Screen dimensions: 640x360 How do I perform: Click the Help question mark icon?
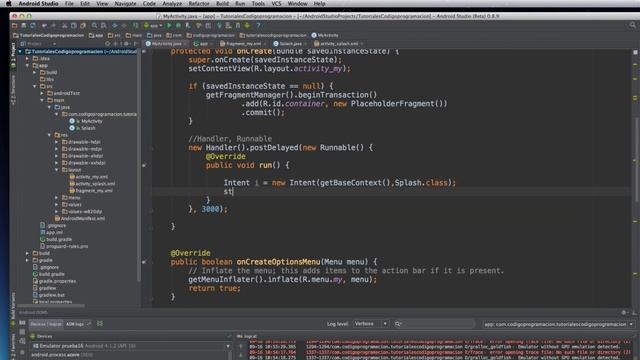258,25
